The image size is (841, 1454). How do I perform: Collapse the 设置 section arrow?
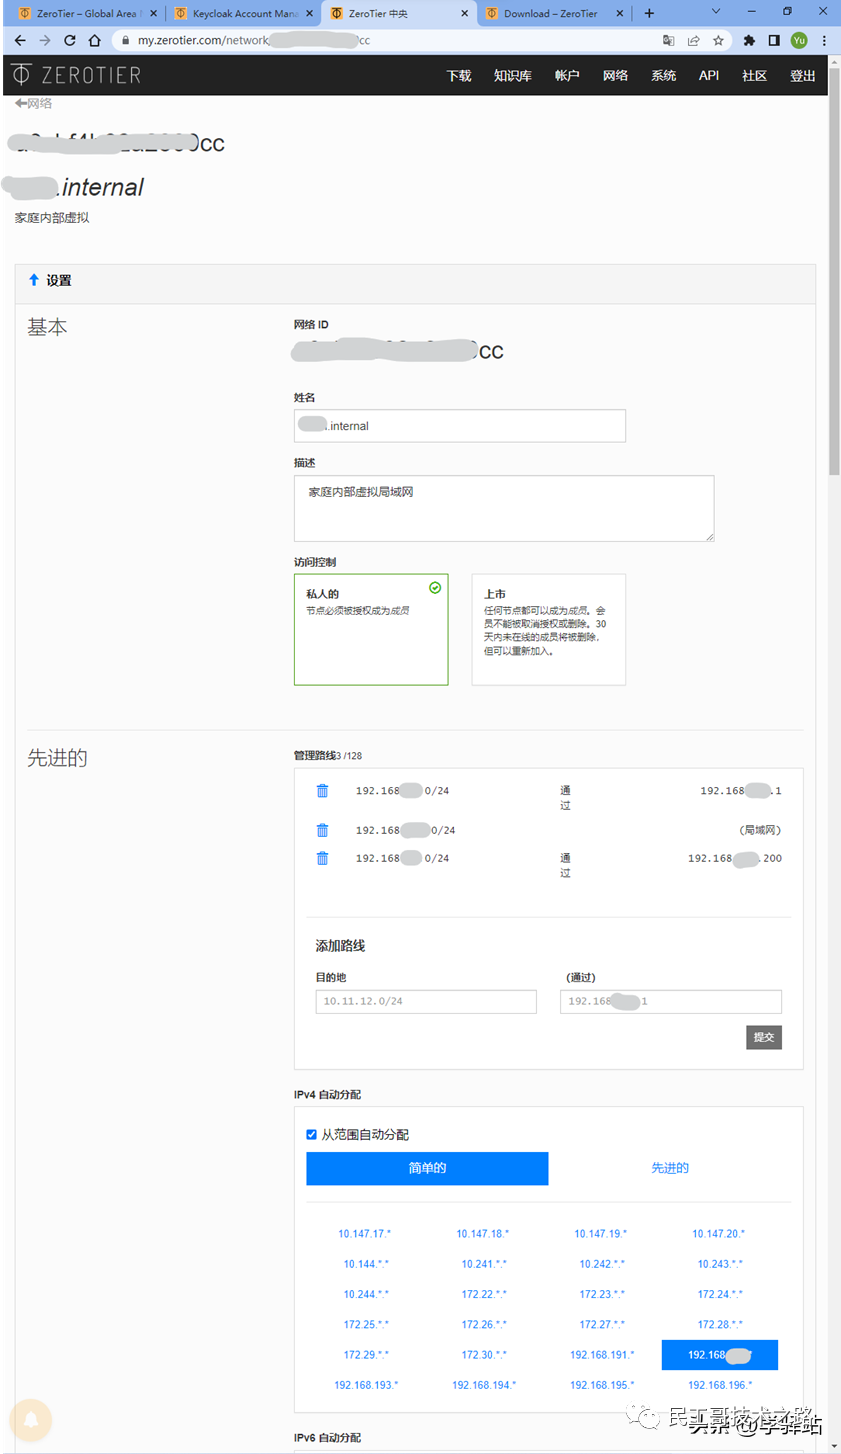34,280
